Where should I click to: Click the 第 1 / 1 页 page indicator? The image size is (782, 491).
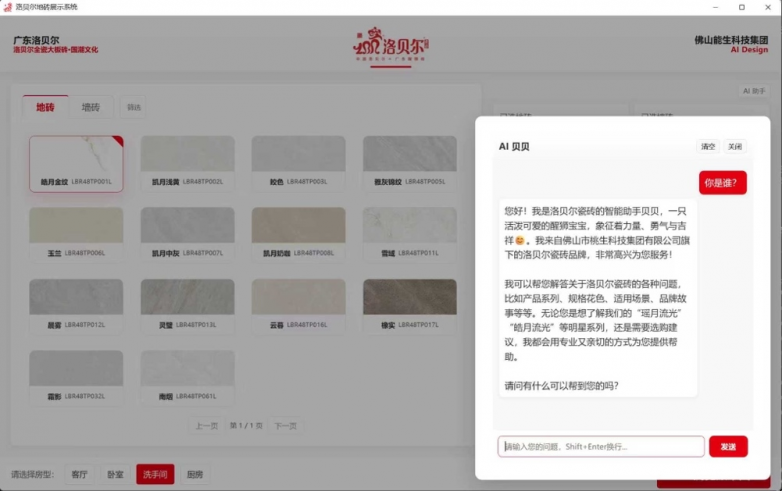[246, 426]
